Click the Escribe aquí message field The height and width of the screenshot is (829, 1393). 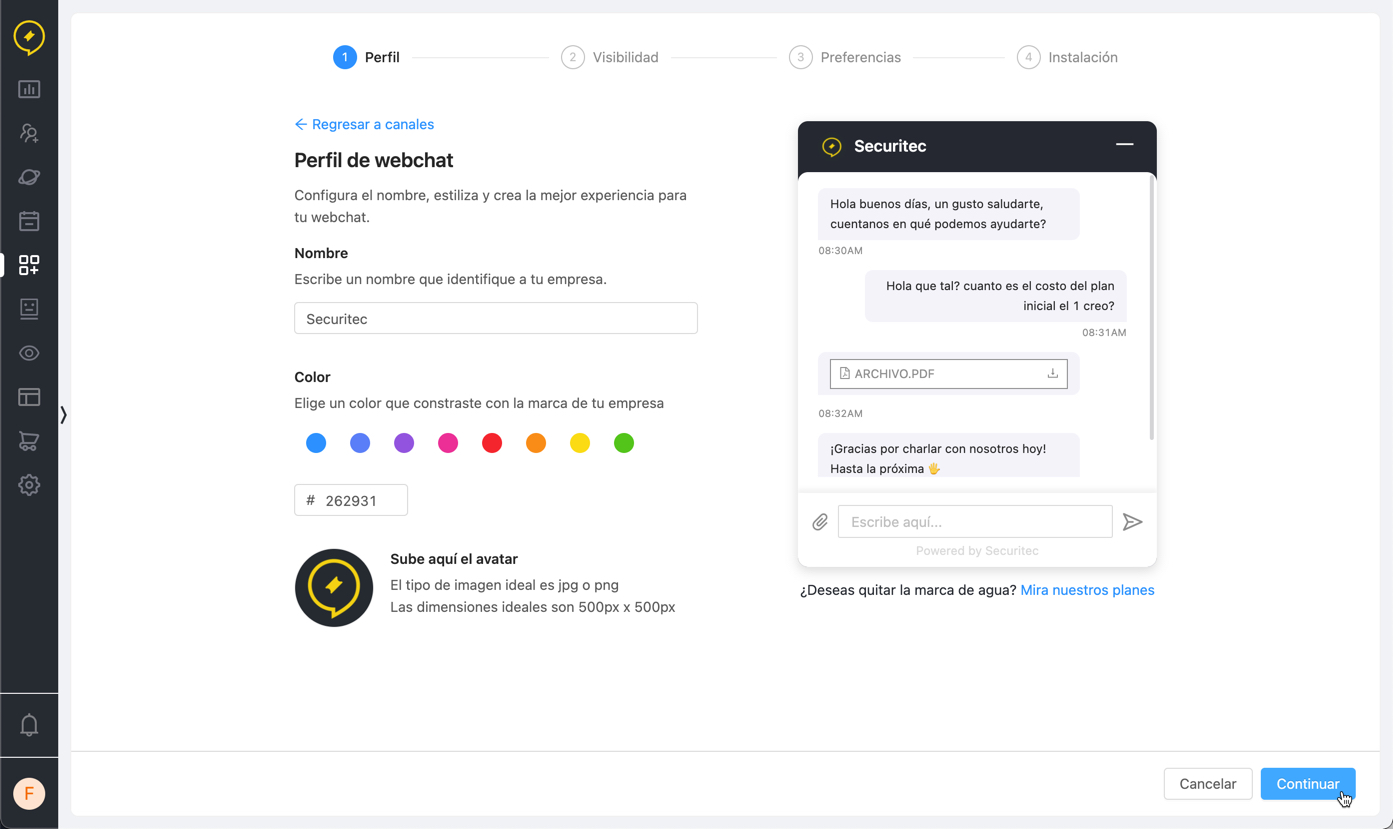click(975, 522)
